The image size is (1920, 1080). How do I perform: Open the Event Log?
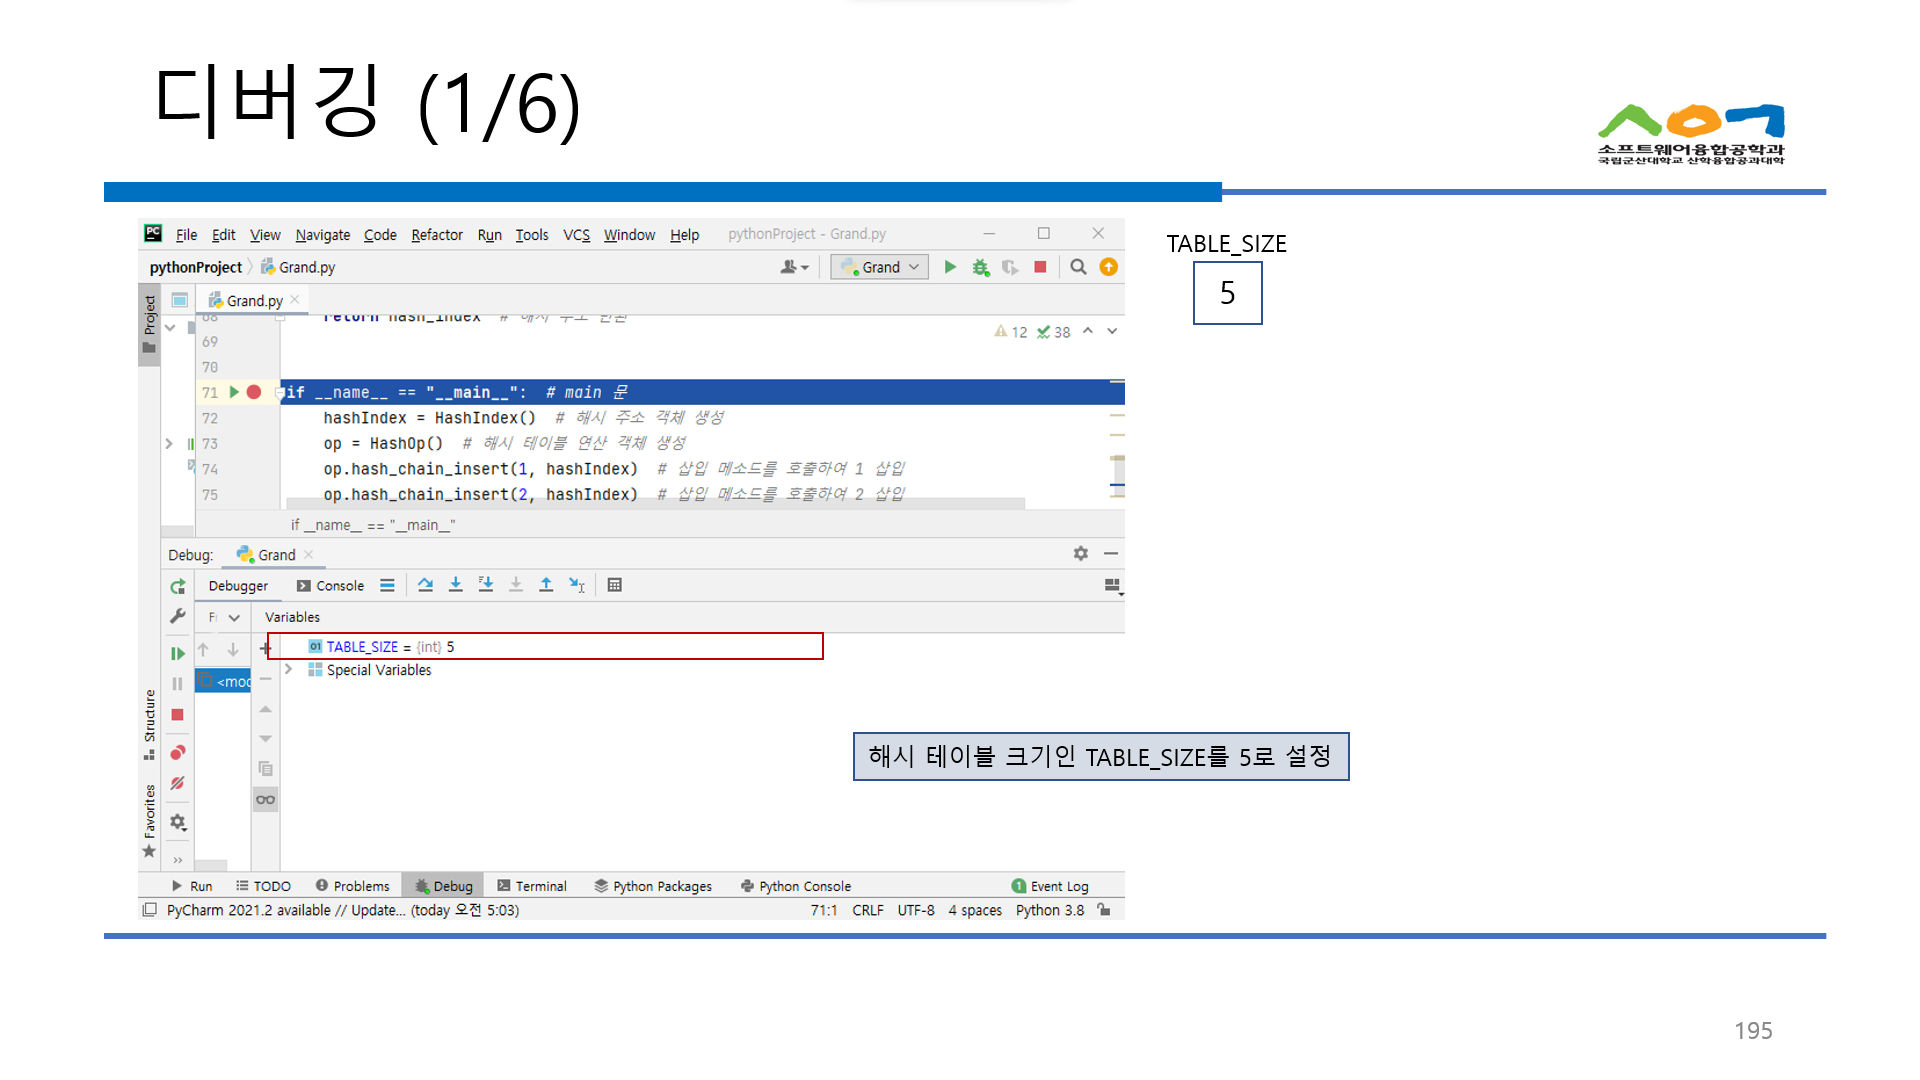[1050, 886]
